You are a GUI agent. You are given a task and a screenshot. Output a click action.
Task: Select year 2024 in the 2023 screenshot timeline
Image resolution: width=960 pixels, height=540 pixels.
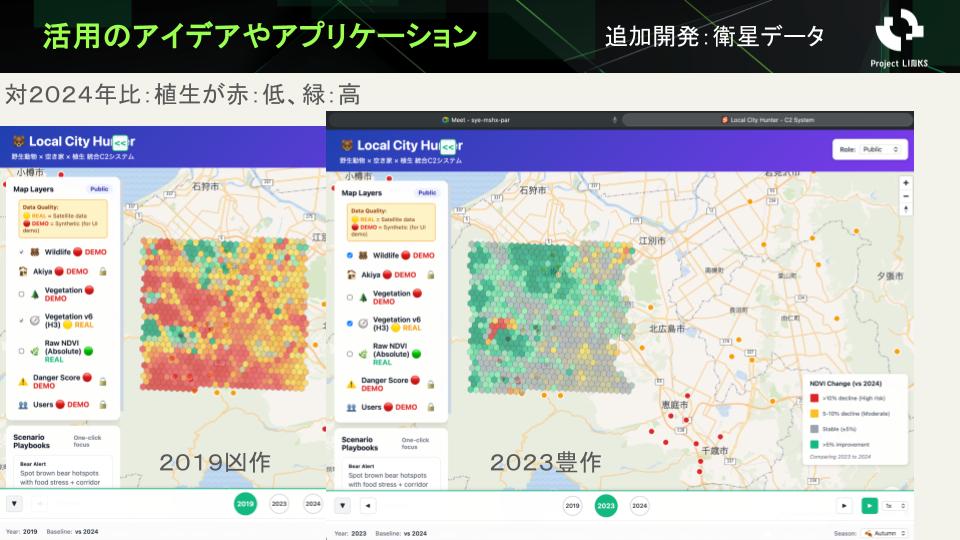[x=639, y=506]
